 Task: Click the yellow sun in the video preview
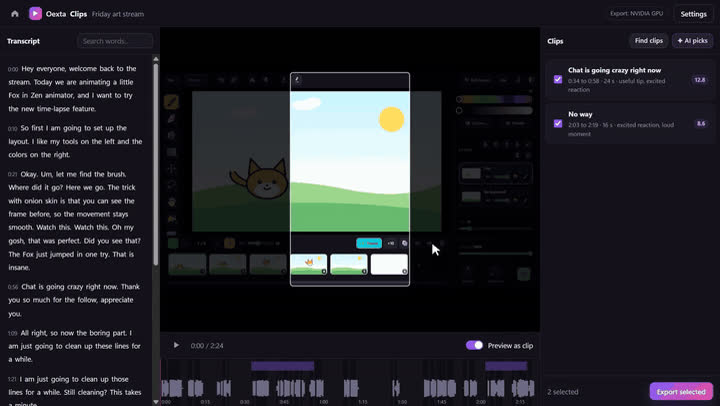pyautogui.click(x=391, y=119)
